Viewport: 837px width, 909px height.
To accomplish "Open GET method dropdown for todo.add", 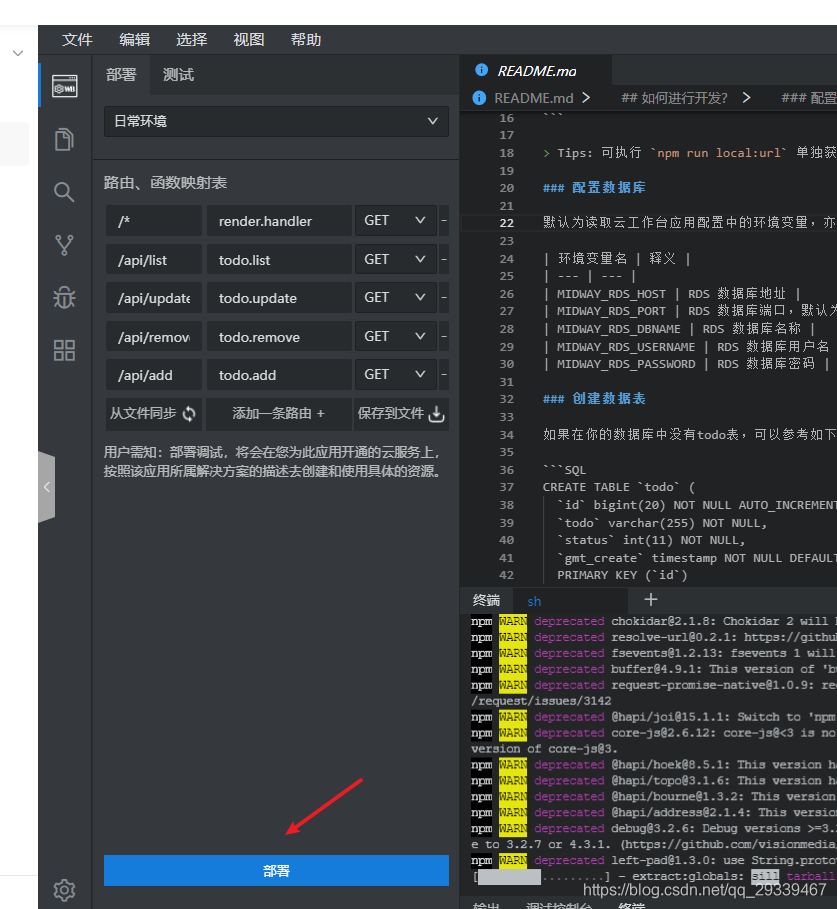I will (x=395, y=374).
